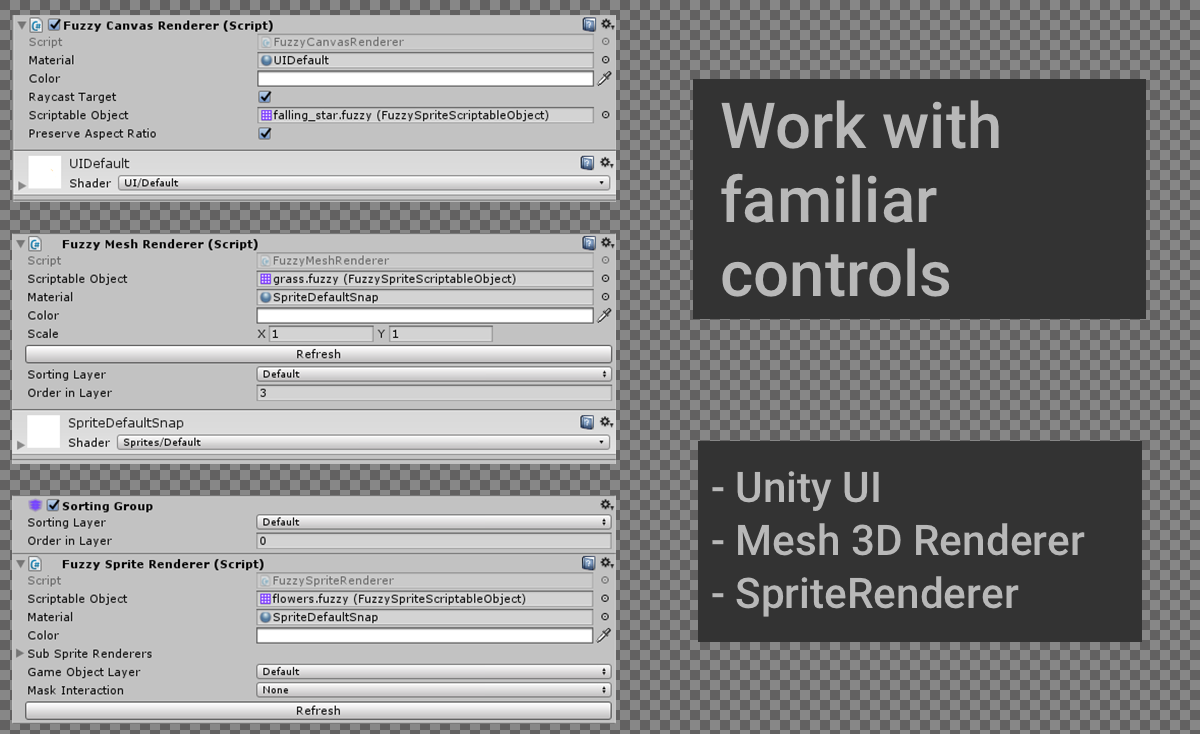Collapse the Fuzzy Canvas Renderer component foldout
1200x734 pixels.
(21, 24)
